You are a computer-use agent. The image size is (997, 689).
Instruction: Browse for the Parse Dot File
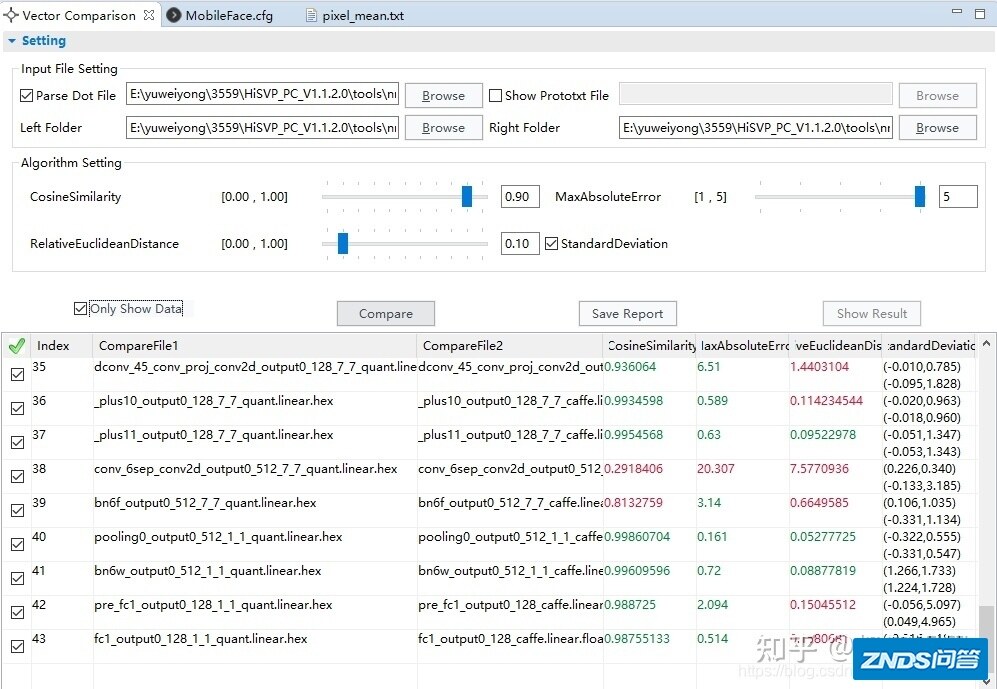point(443,95)
